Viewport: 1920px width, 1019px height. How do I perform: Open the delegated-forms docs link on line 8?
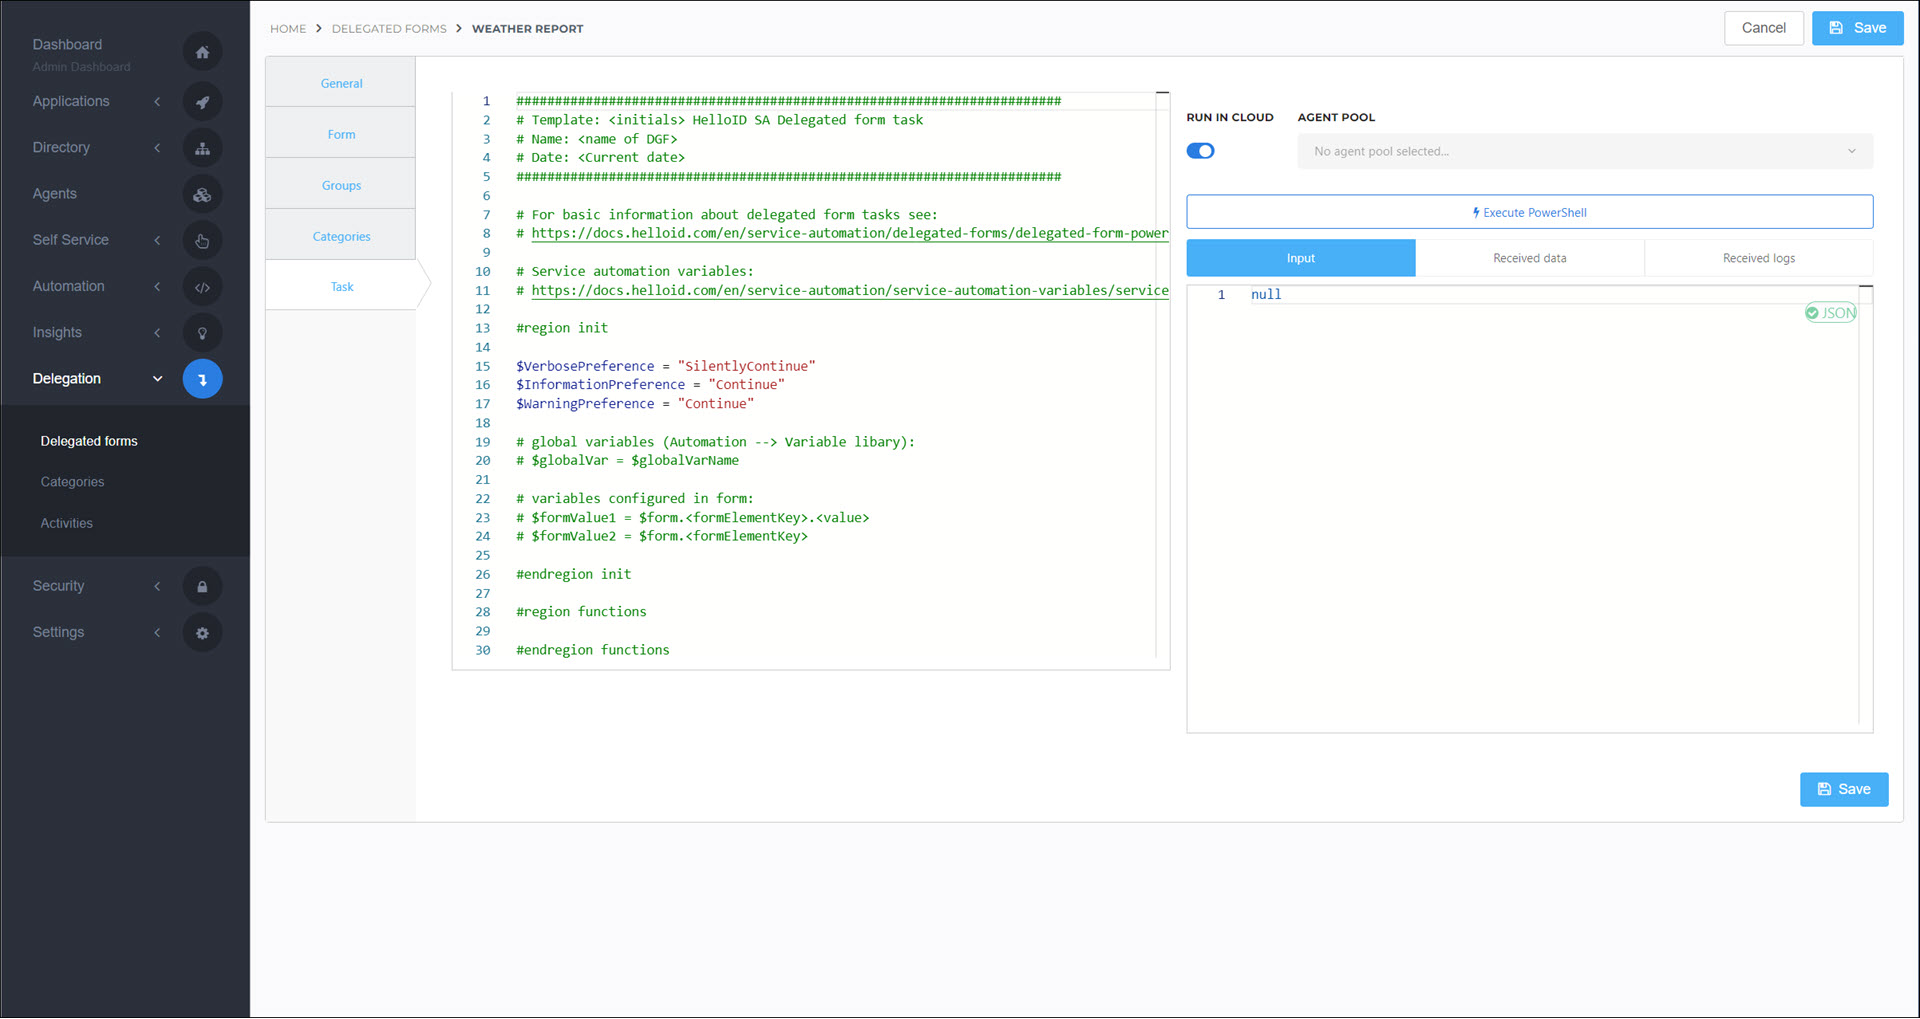tap(849, 233)
